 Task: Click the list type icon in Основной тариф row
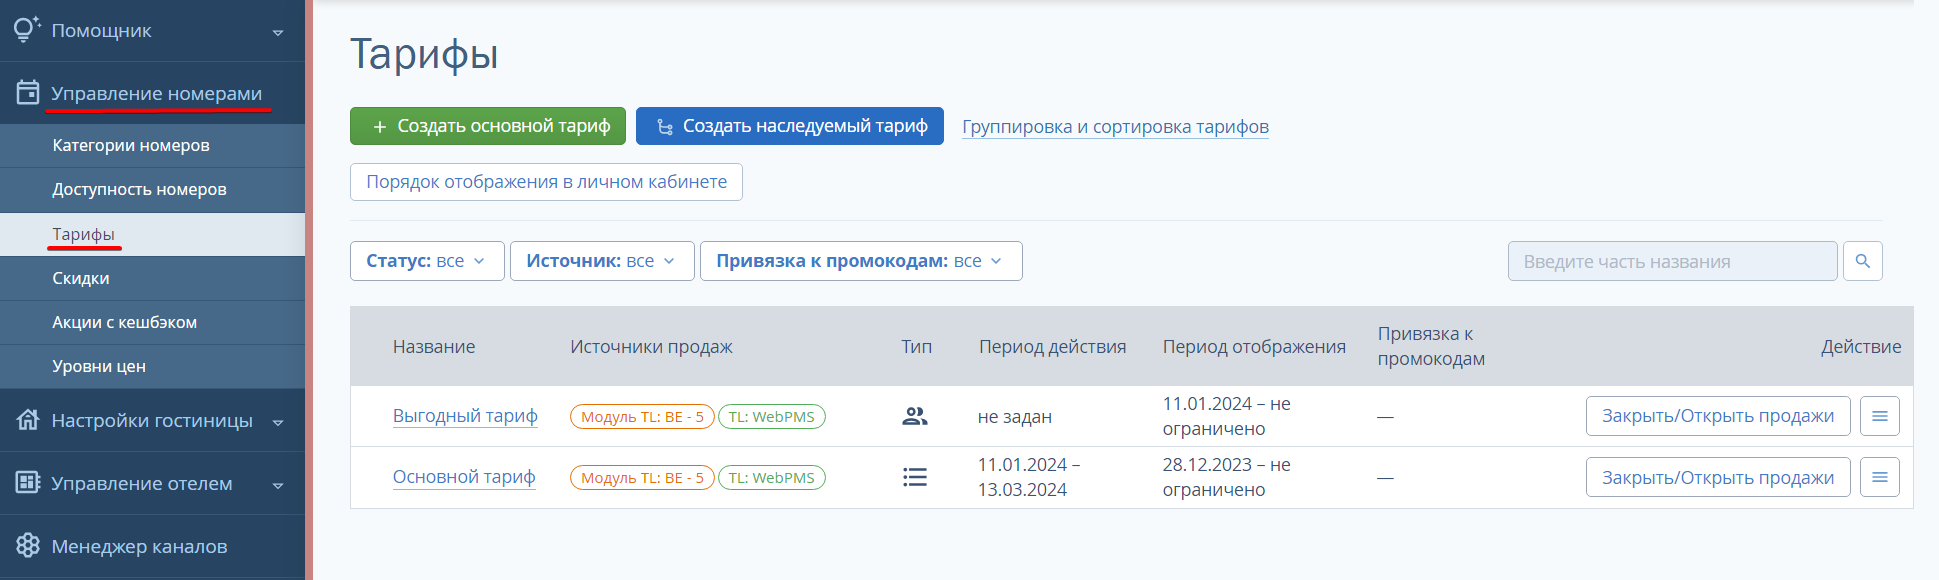tap(915, 477)
